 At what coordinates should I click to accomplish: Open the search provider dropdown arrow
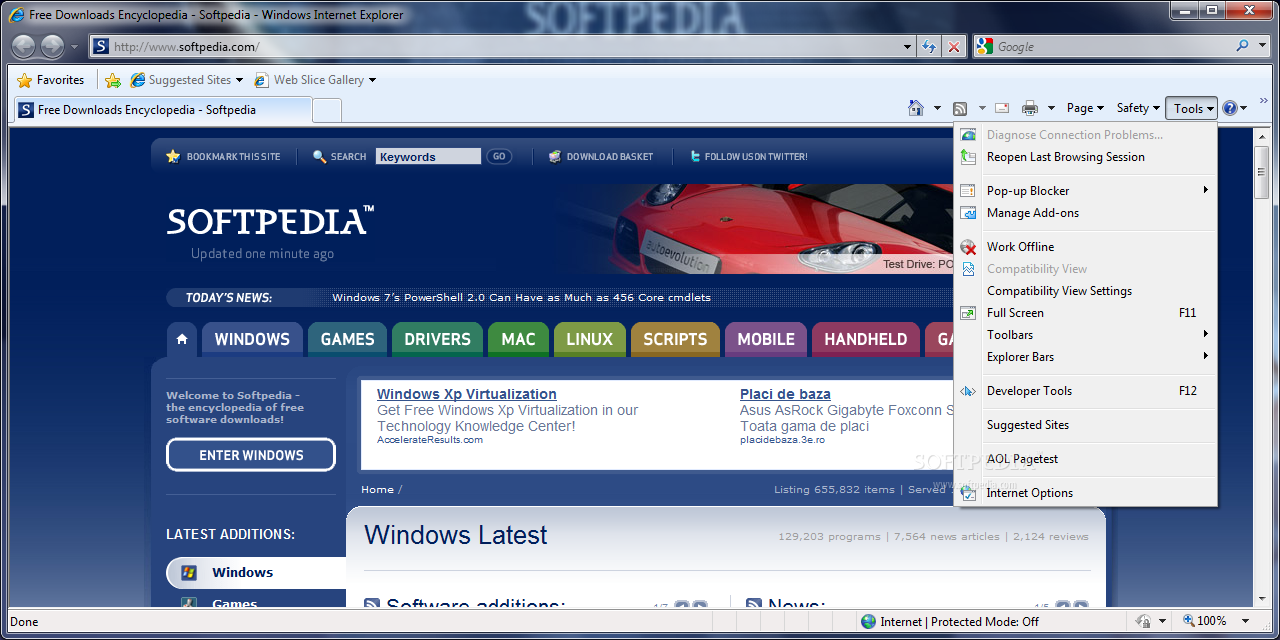(1260, 46)
